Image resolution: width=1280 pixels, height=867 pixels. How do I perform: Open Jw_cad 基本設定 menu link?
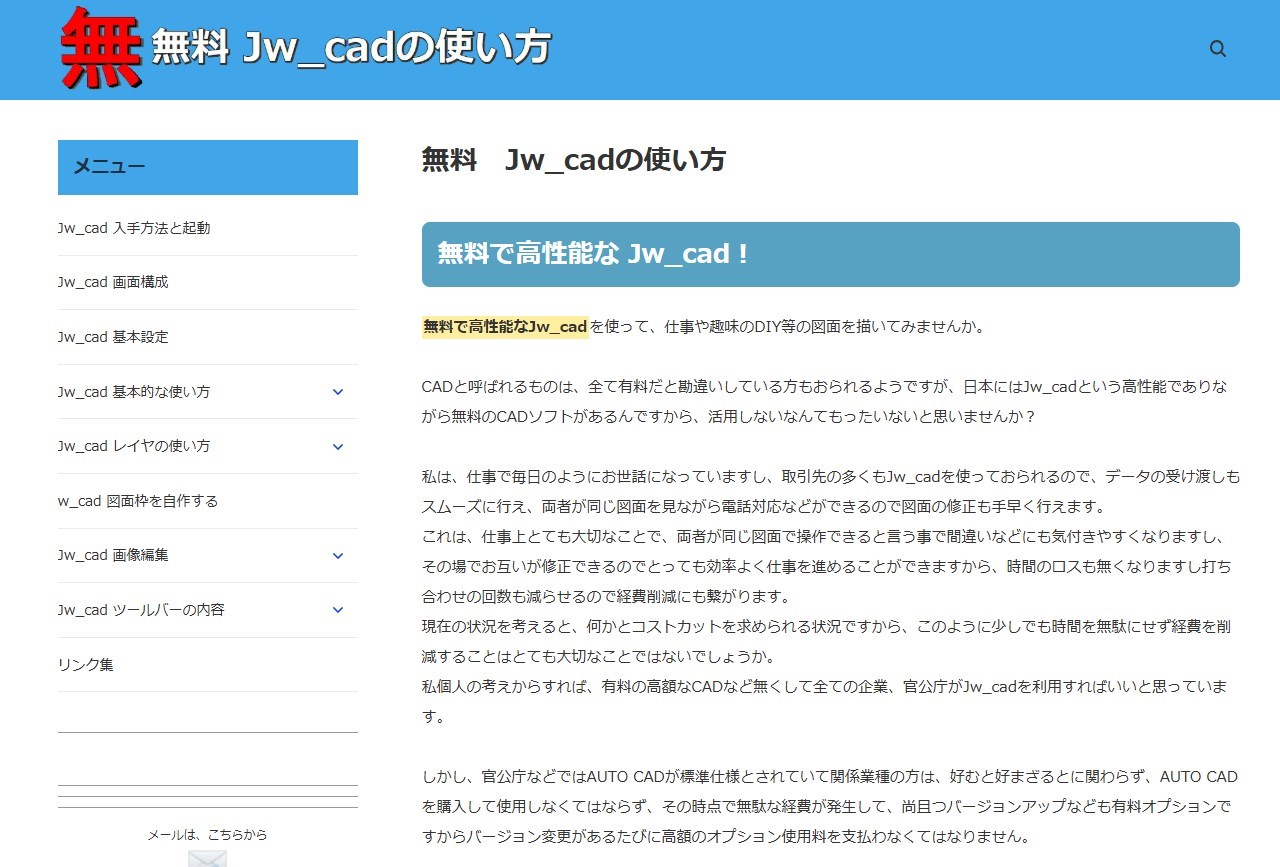[113, 337]
